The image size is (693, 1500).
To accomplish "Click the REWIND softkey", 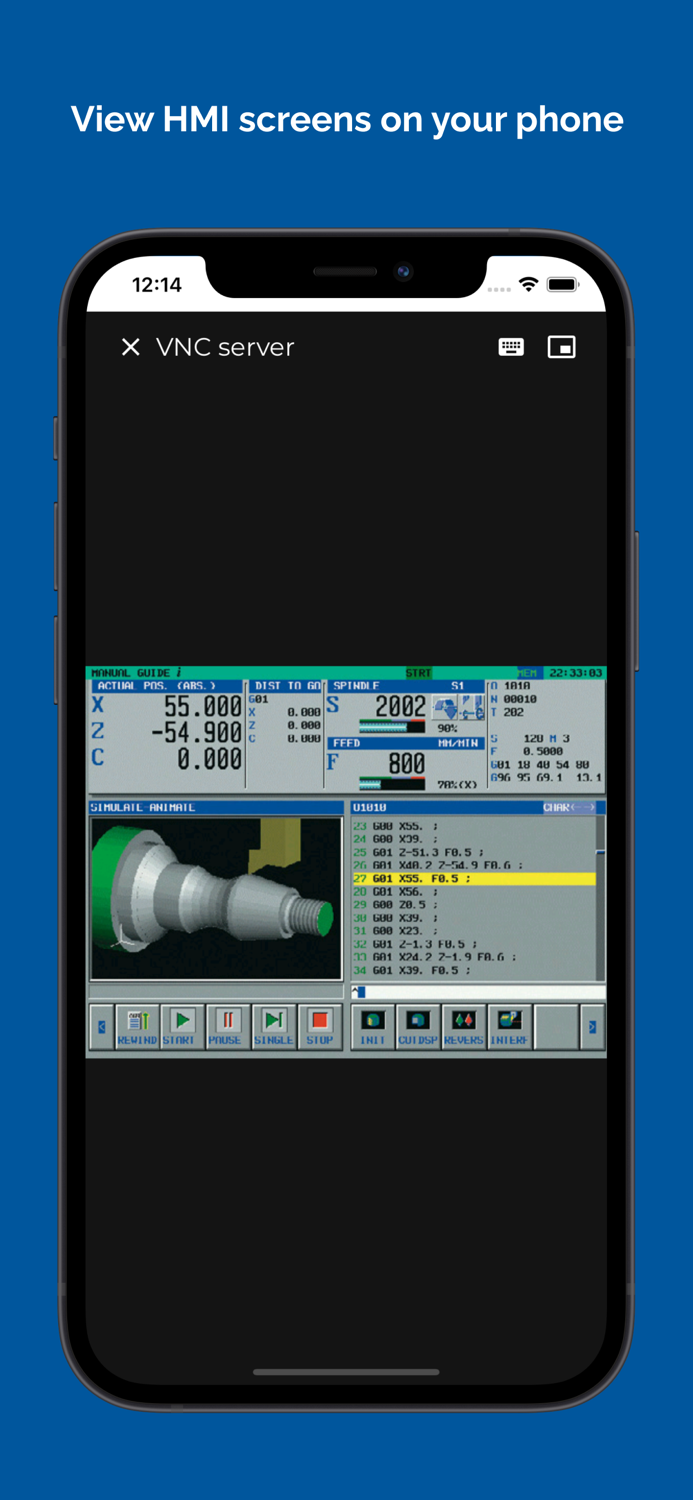I will coord(137,1027).
